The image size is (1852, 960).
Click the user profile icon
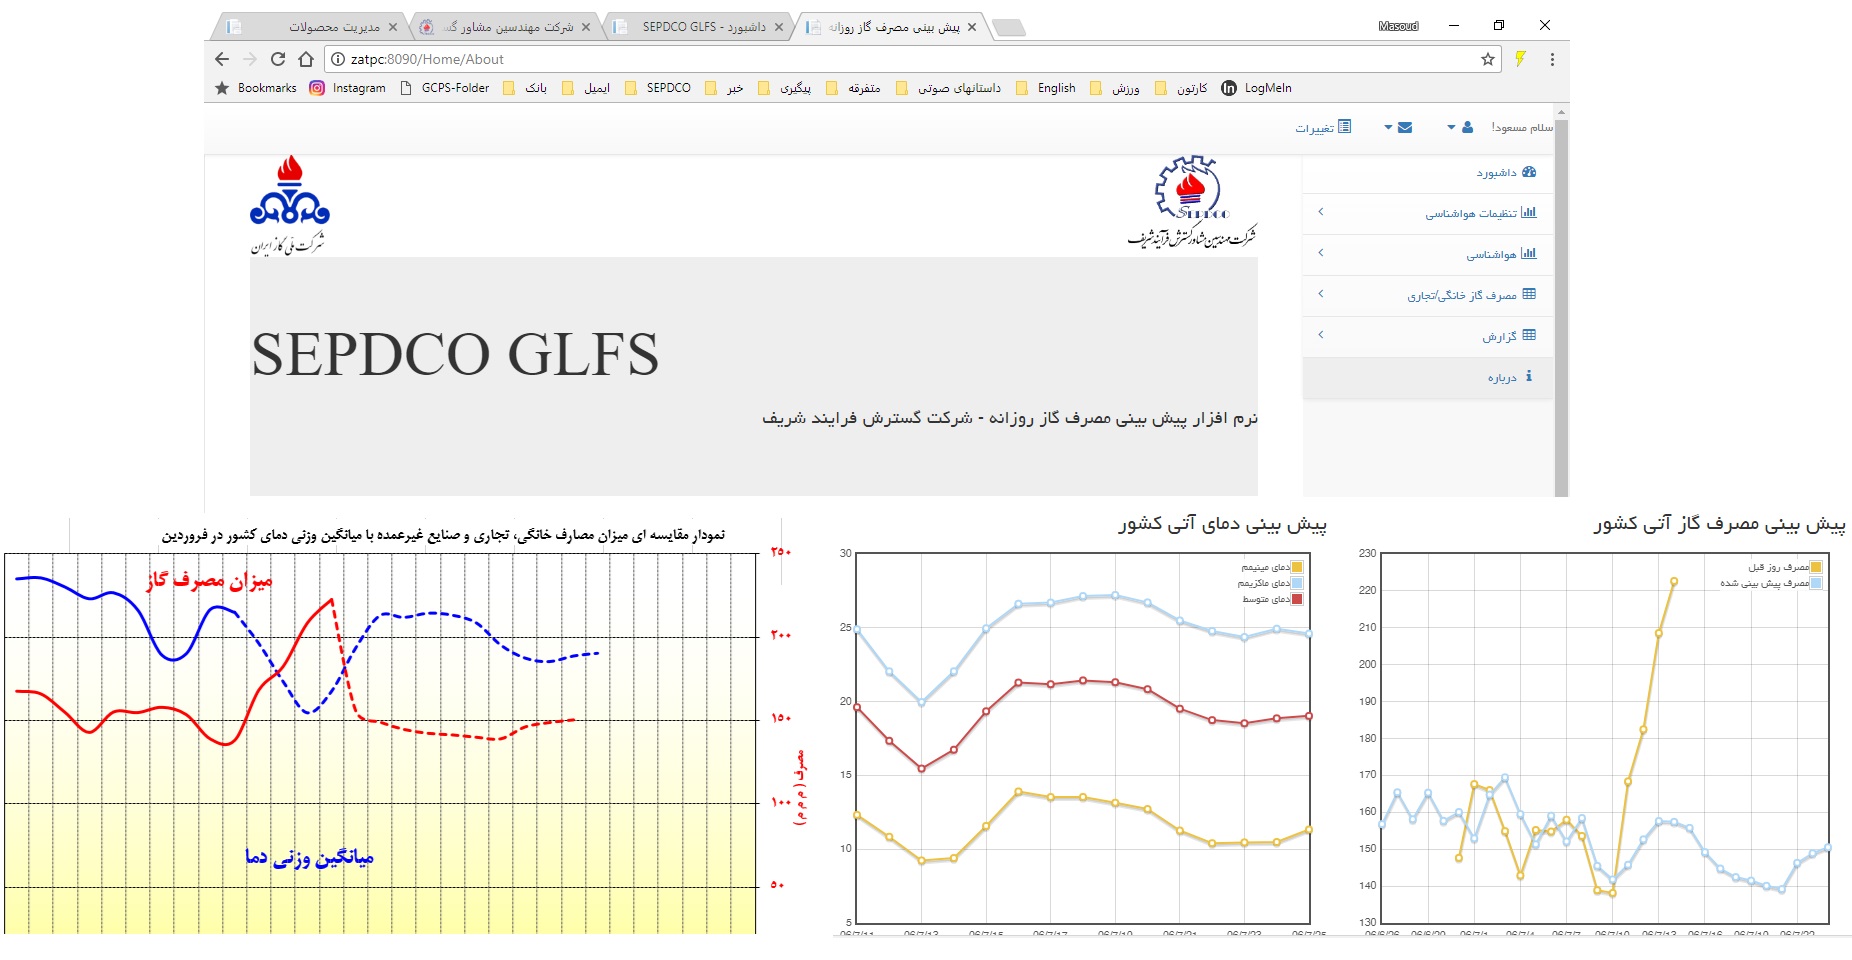pos(1467,127)
